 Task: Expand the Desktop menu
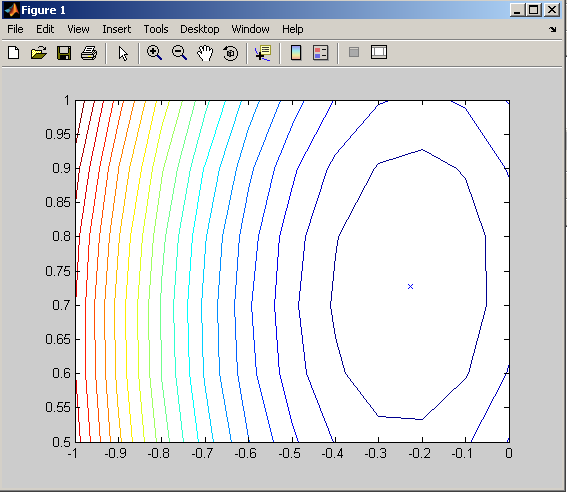[200, 29]
